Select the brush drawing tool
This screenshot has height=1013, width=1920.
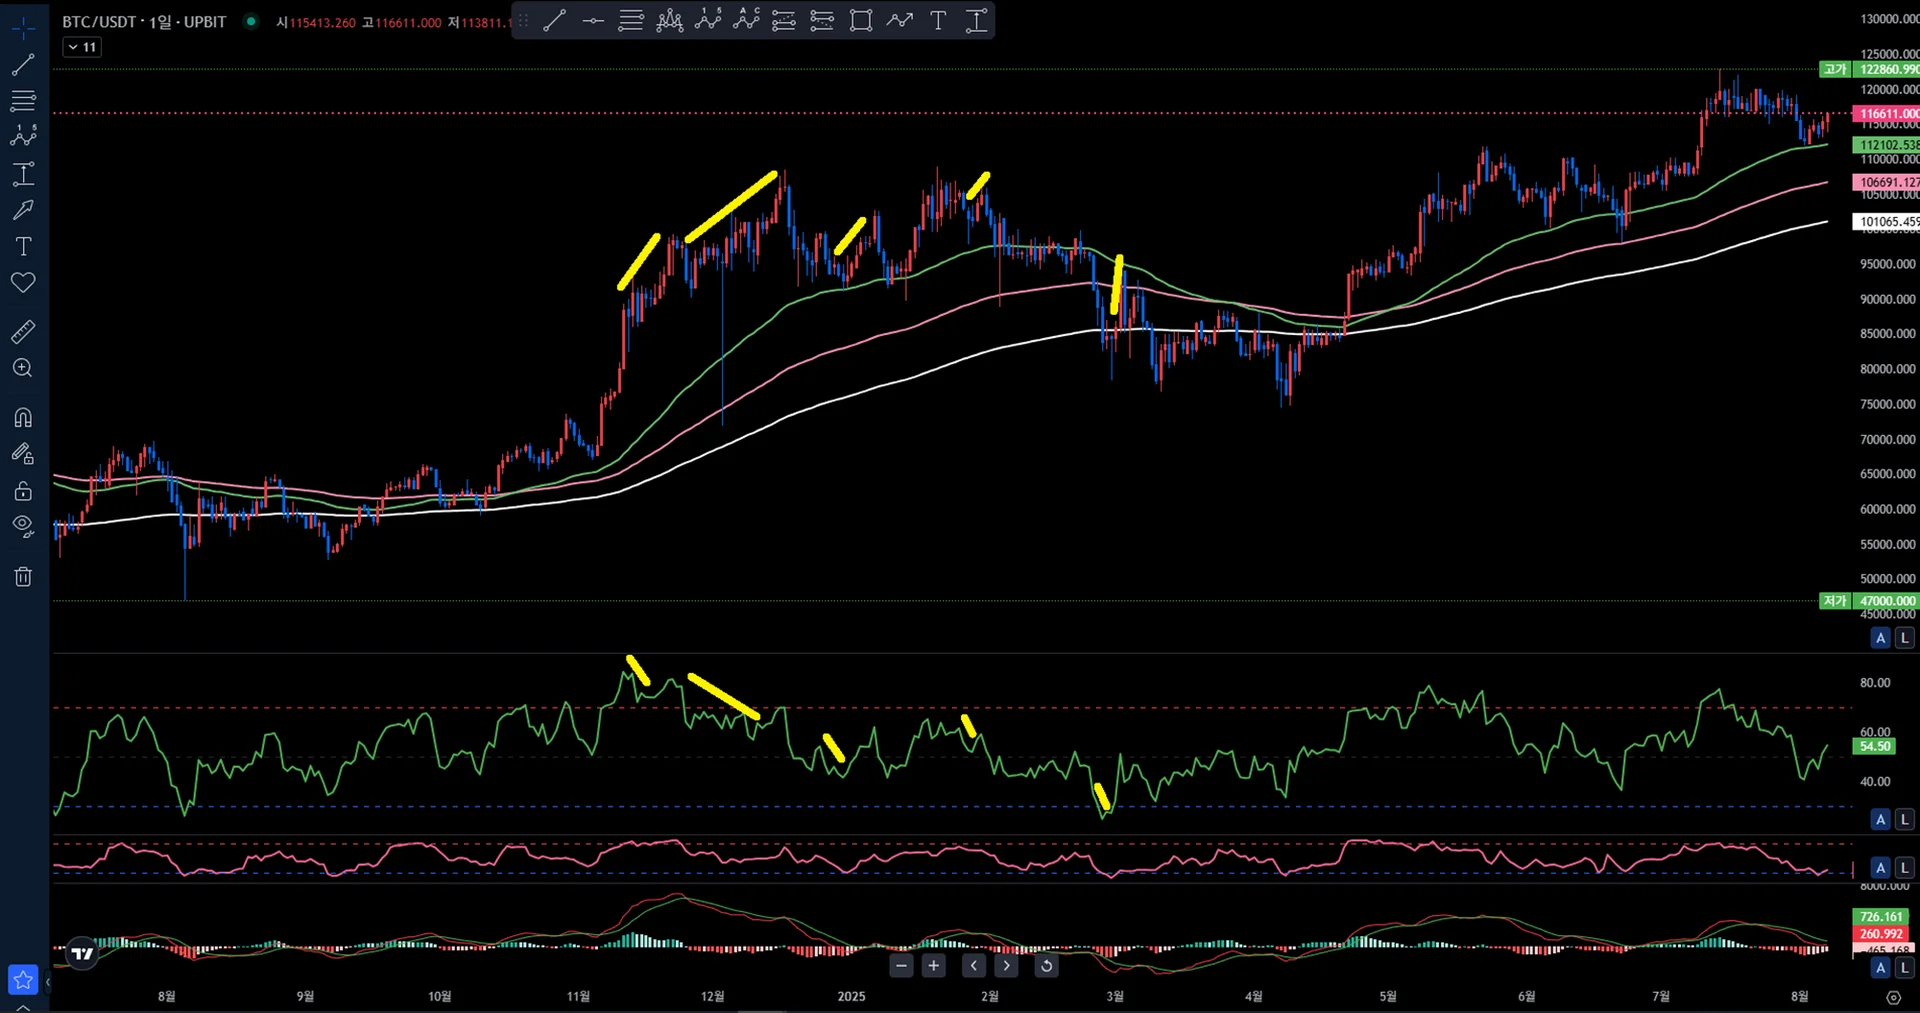click(23, 210)
